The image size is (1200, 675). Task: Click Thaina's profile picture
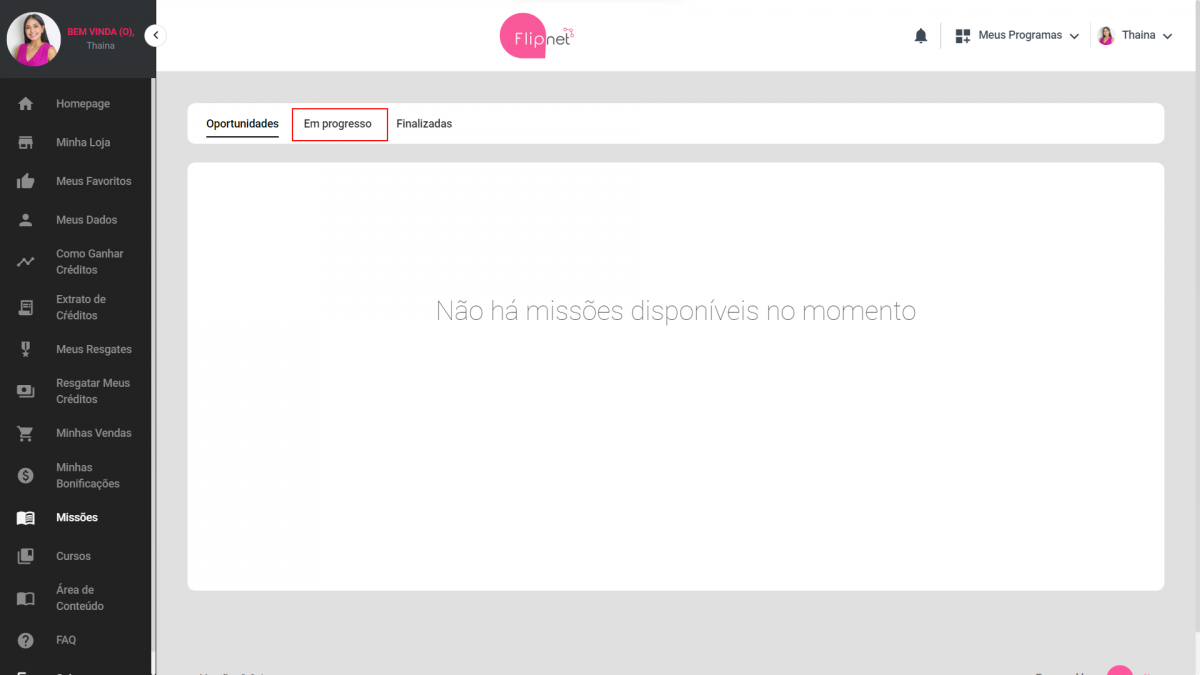(x=33, y=40)
